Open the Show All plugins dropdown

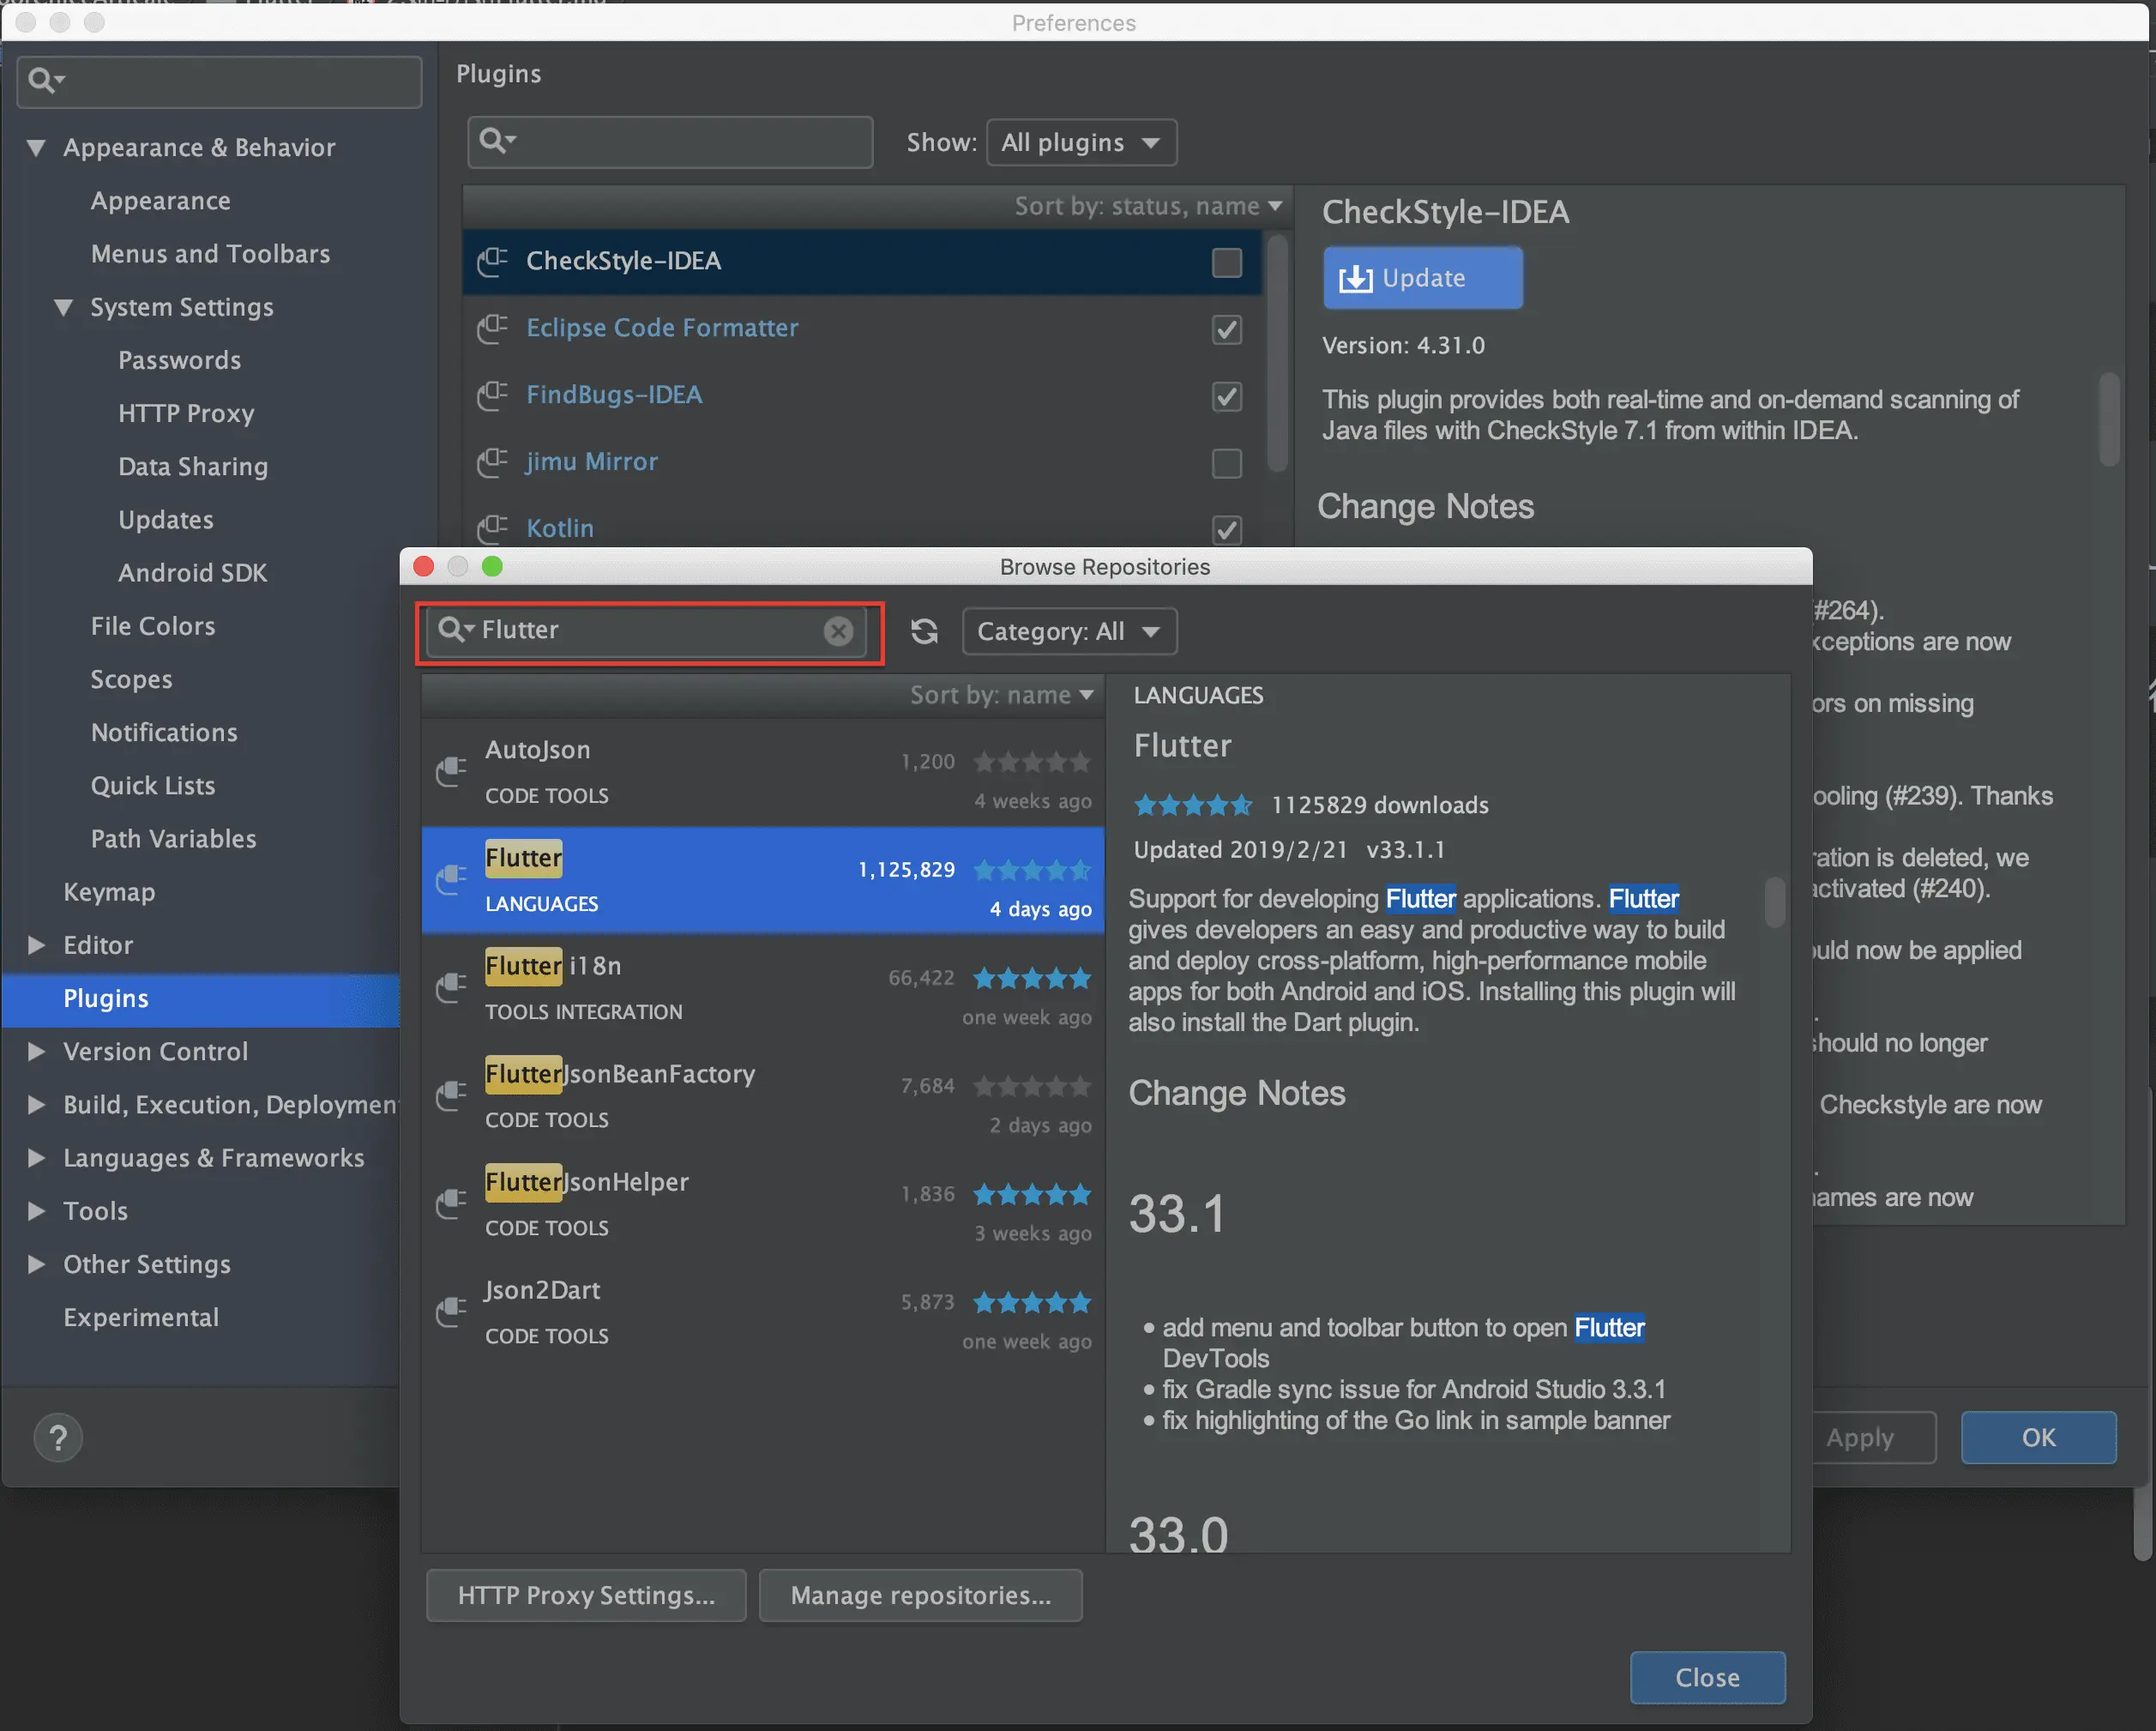[x=1080, y=142]
